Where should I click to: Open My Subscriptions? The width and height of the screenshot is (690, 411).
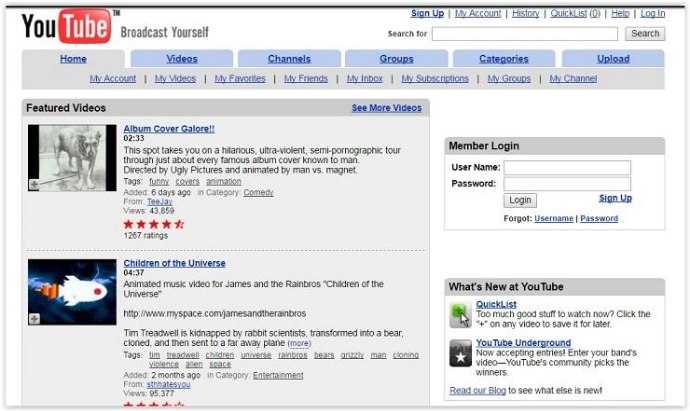(x=435, y=79)
